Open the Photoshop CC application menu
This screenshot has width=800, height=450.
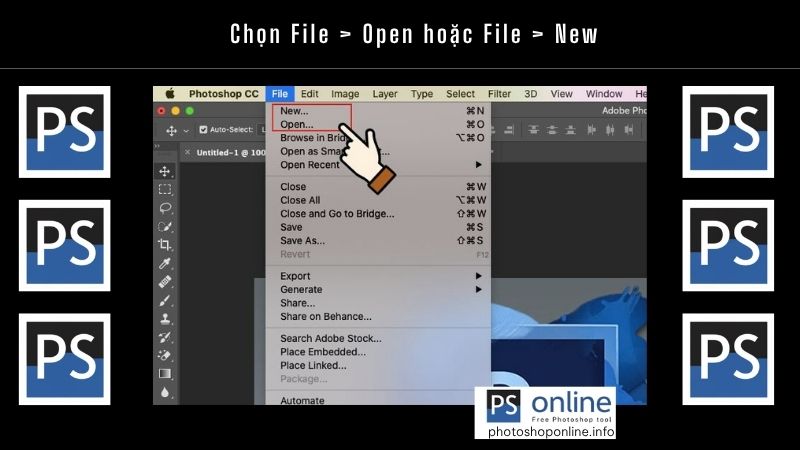[223, 94]
